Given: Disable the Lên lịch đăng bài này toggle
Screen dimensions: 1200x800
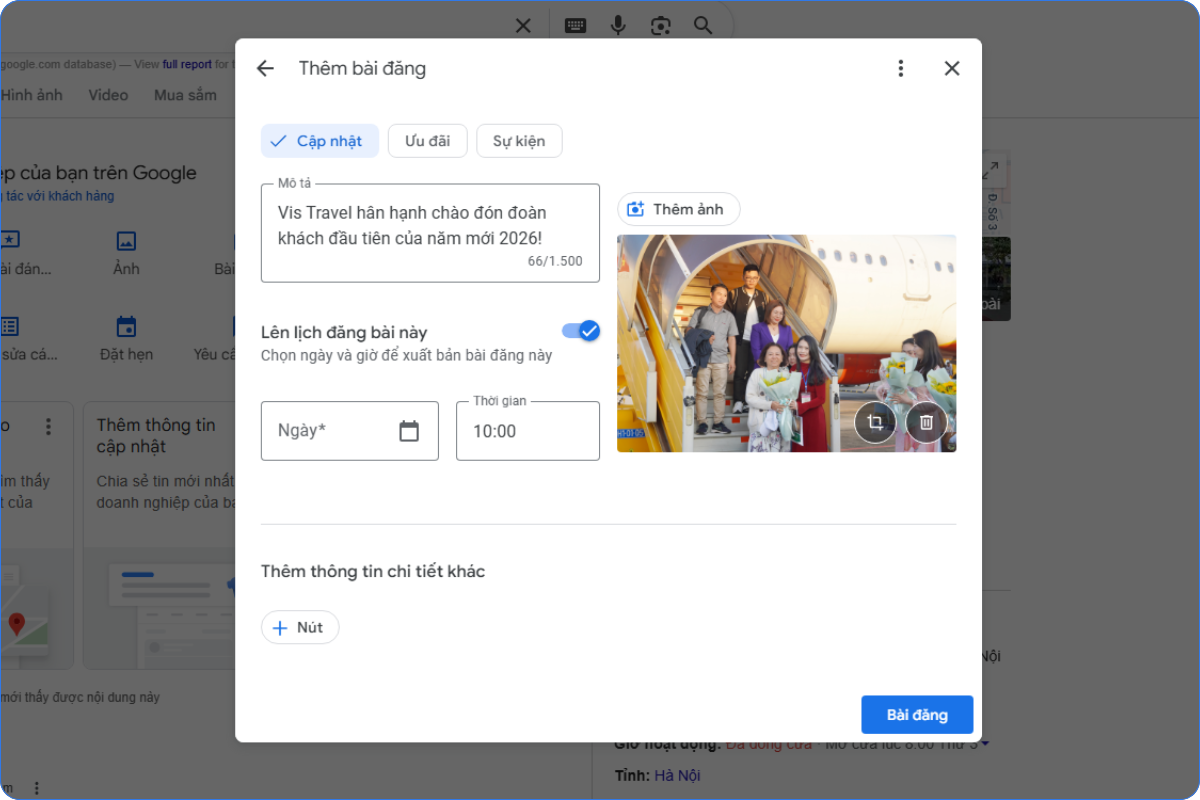Looking at the screenshot, I should point(579,331).
